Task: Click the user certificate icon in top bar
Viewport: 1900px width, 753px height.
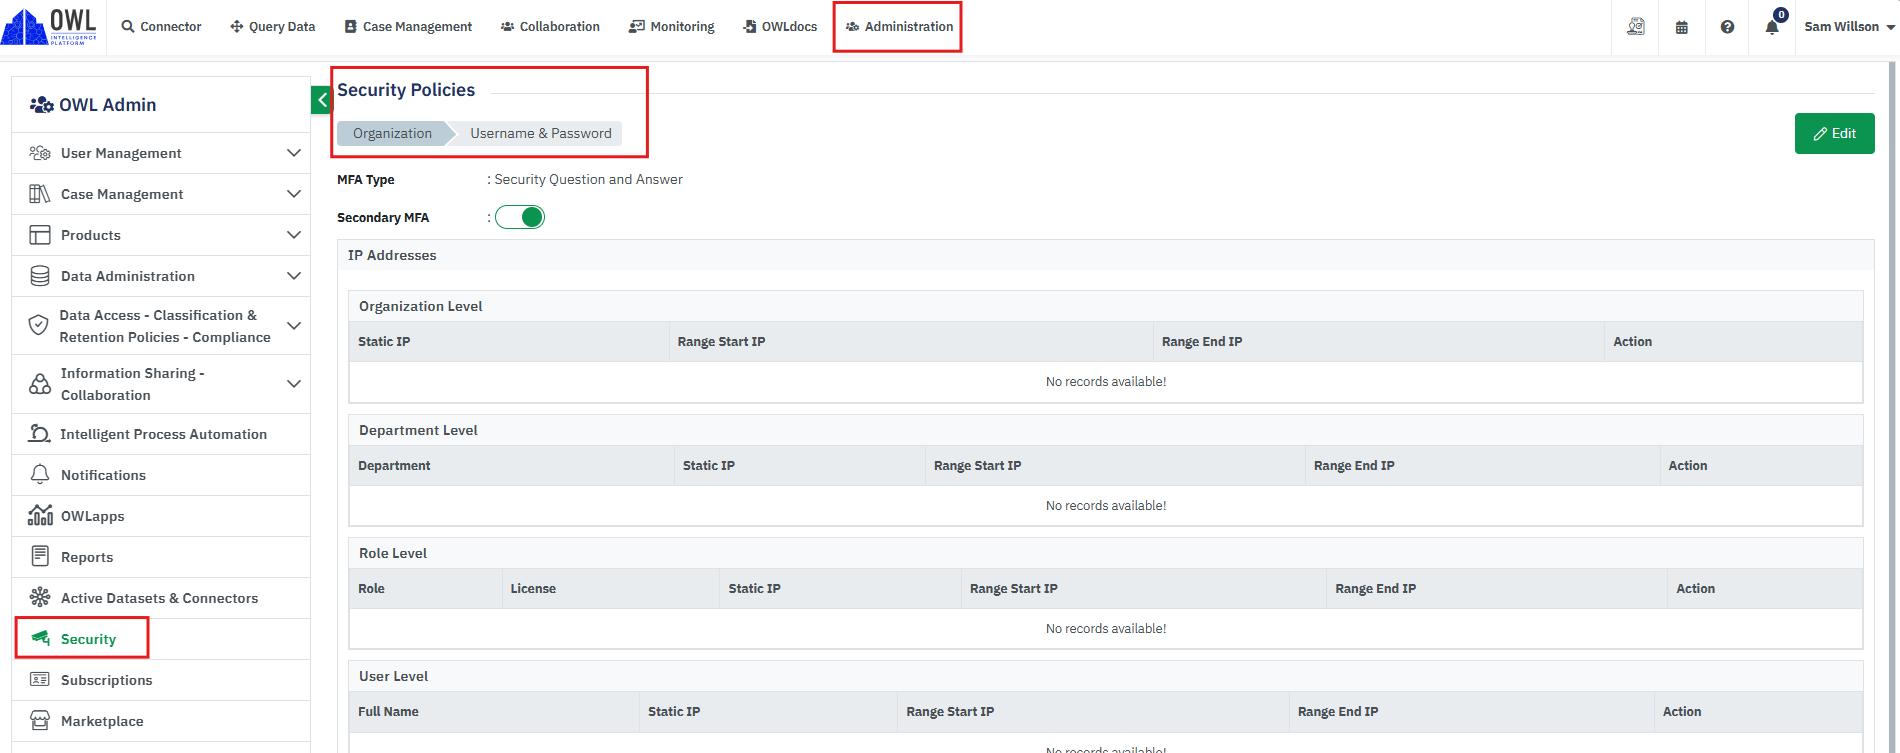Action: pyautogui.click(x=1636, y=27)
